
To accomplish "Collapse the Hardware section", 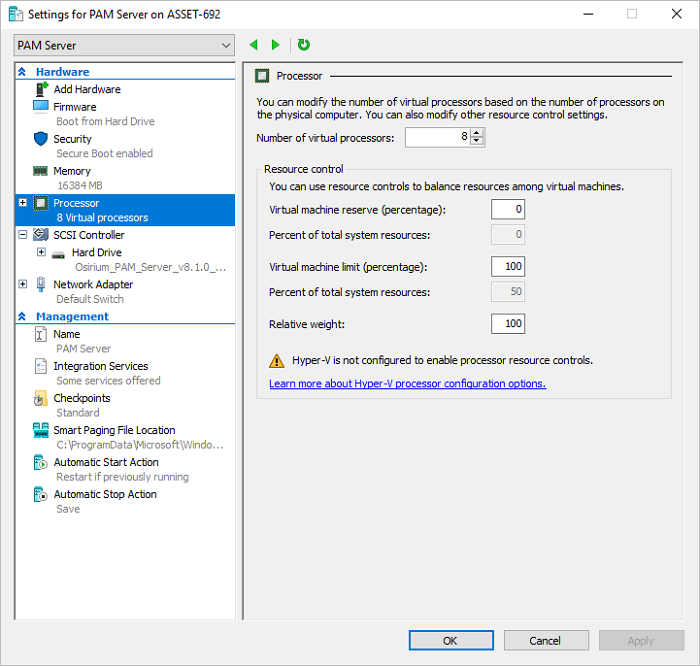I will (22, 72).
